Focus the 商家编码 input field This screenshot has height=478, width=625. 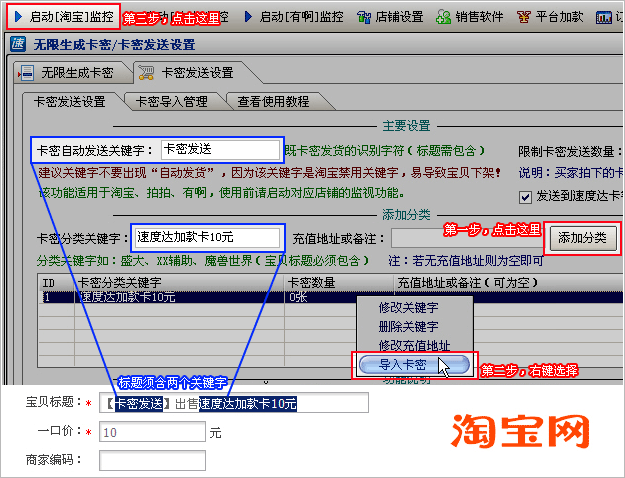coord(152,460)
